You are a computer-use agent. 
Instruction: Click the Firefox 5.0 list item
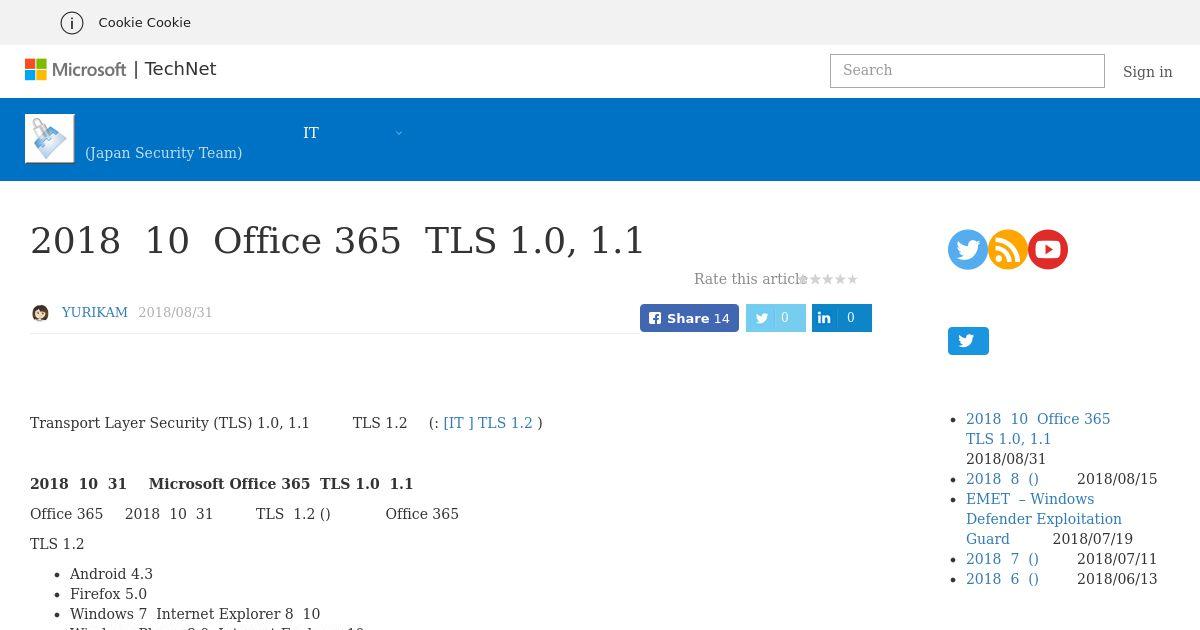(108, 594)
